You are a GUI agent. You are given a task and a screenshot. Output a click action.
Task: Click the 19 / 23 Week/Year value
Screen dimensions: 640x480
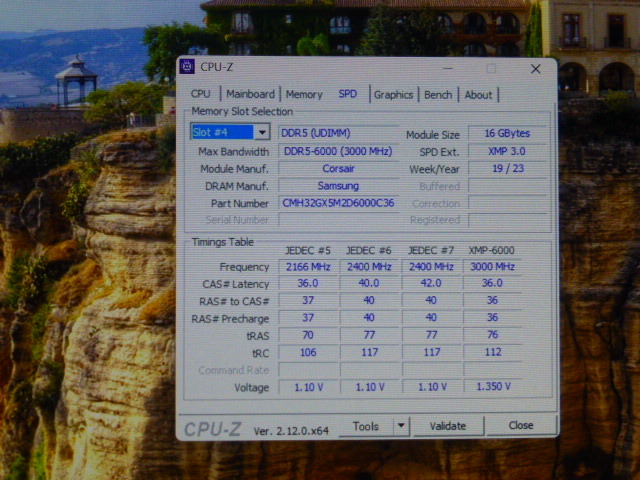point(507,168)
